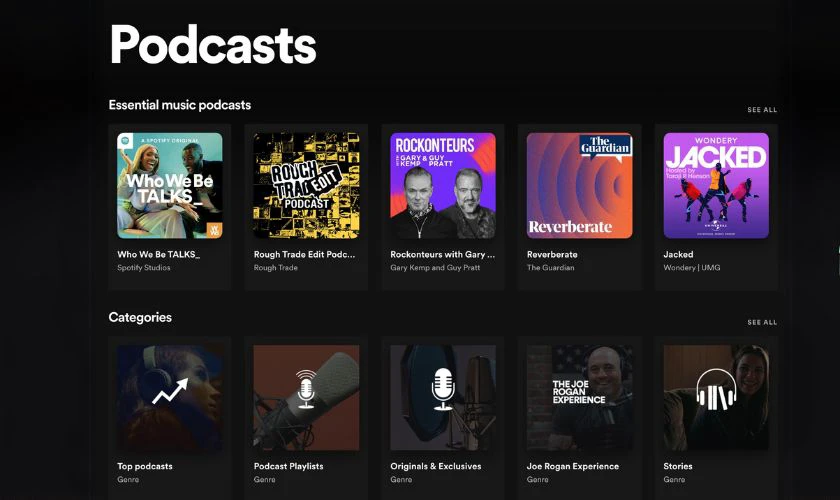
Task: Click the Rockonteurs with Gary ... title
Action: click(x=442, y=255)
